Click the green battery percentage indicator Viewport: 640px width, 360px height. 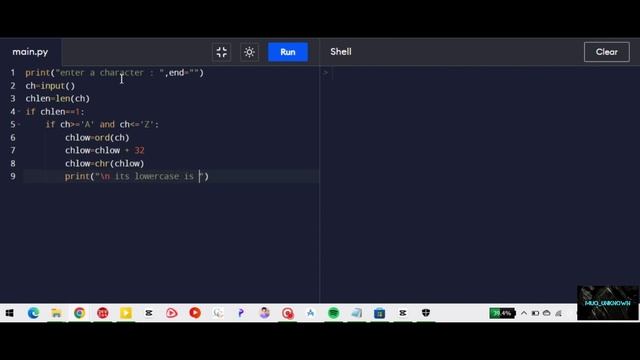coord(502,313)
